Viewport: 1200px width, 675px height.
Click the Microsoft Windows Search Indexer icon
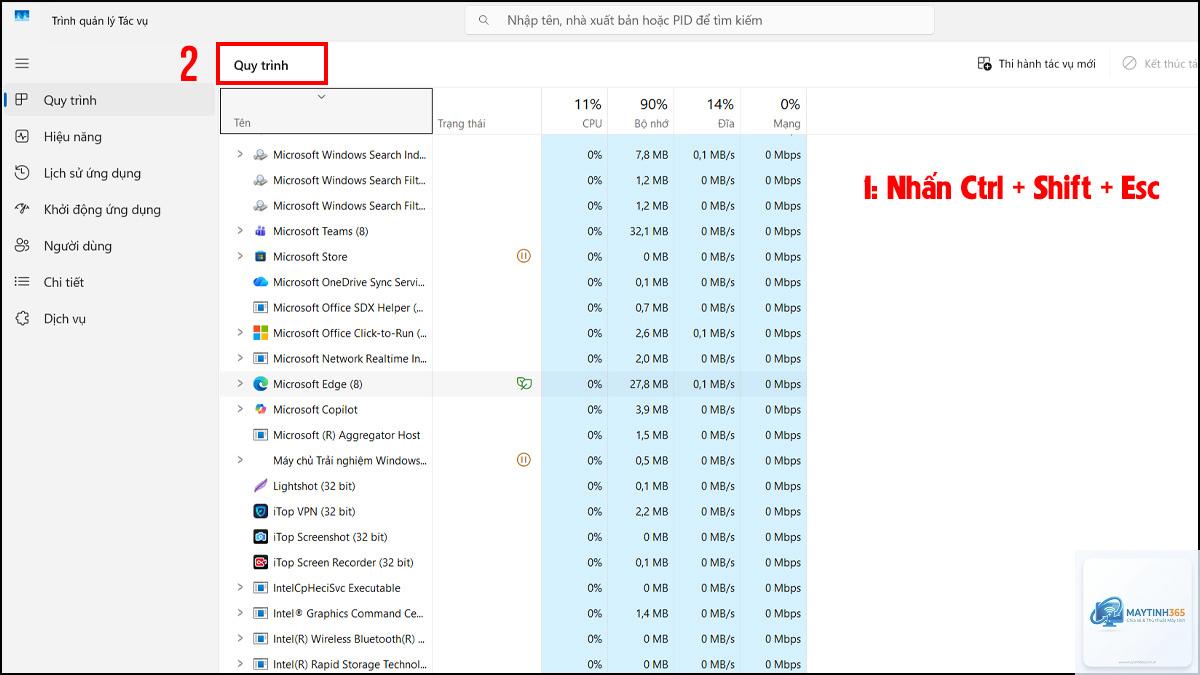(x=261, y=155)
